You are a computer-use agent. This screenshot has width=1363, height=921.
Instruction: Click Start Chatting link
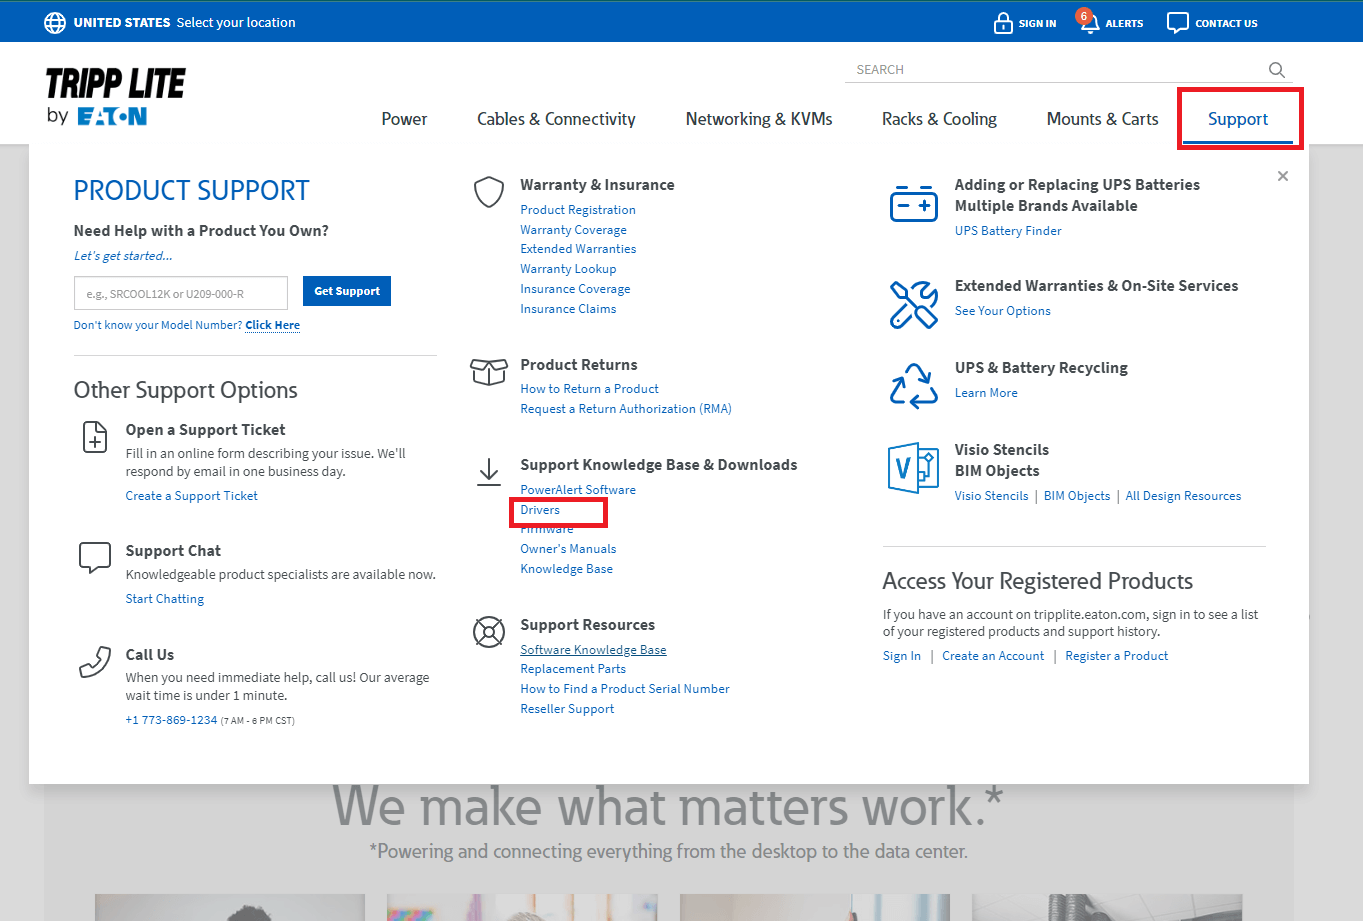[x=165, y=599]
